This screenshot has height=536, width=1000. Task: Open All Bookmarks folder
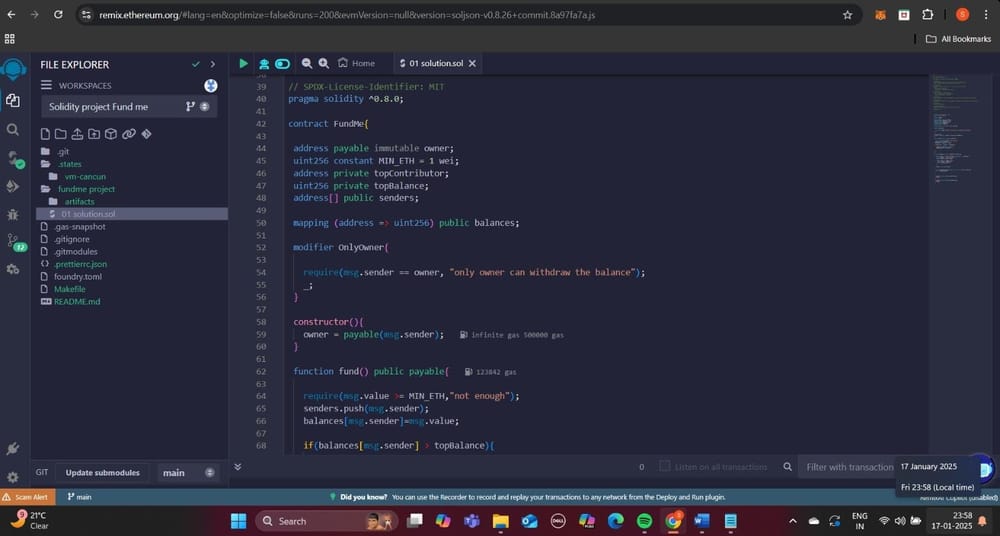click(x=958, y=39)
